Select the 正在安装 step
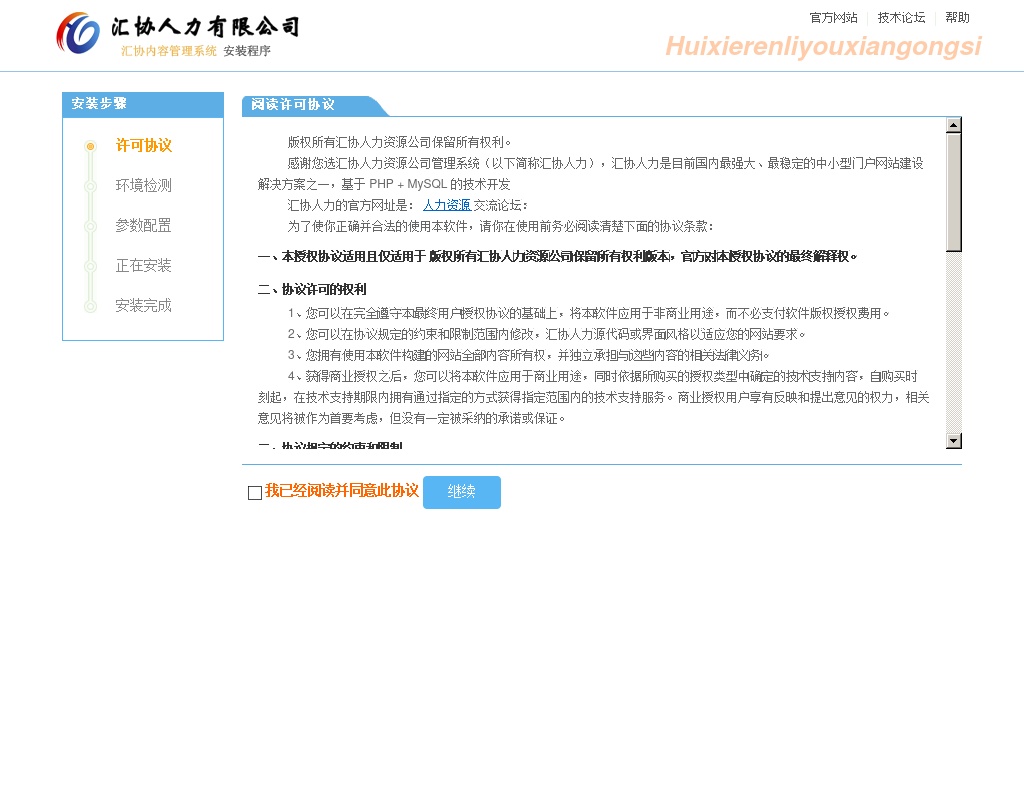This screenshot has height=800, width=1024. pyautogui.click(x=143, y=266)
